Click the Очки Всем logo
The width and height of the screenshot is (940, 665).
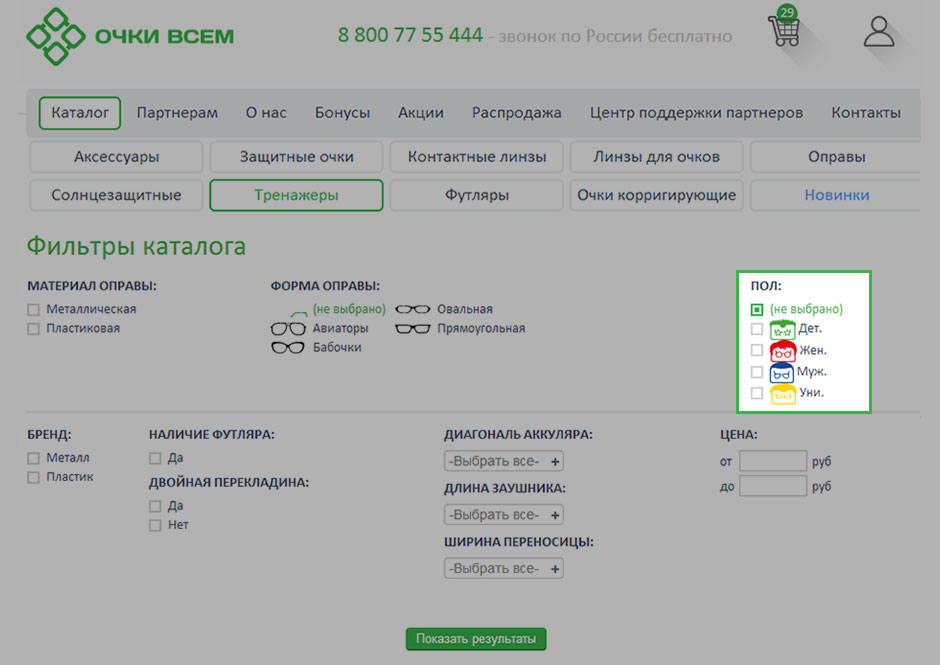130,36
